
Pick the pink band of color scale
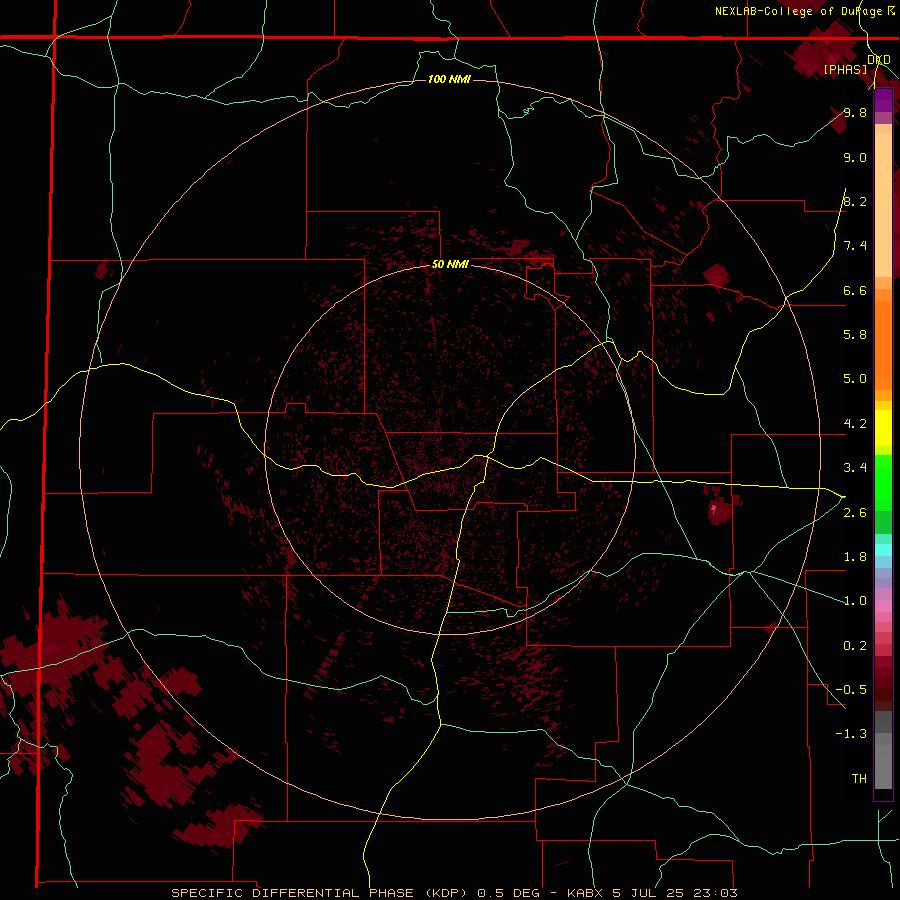coord(883,606)
